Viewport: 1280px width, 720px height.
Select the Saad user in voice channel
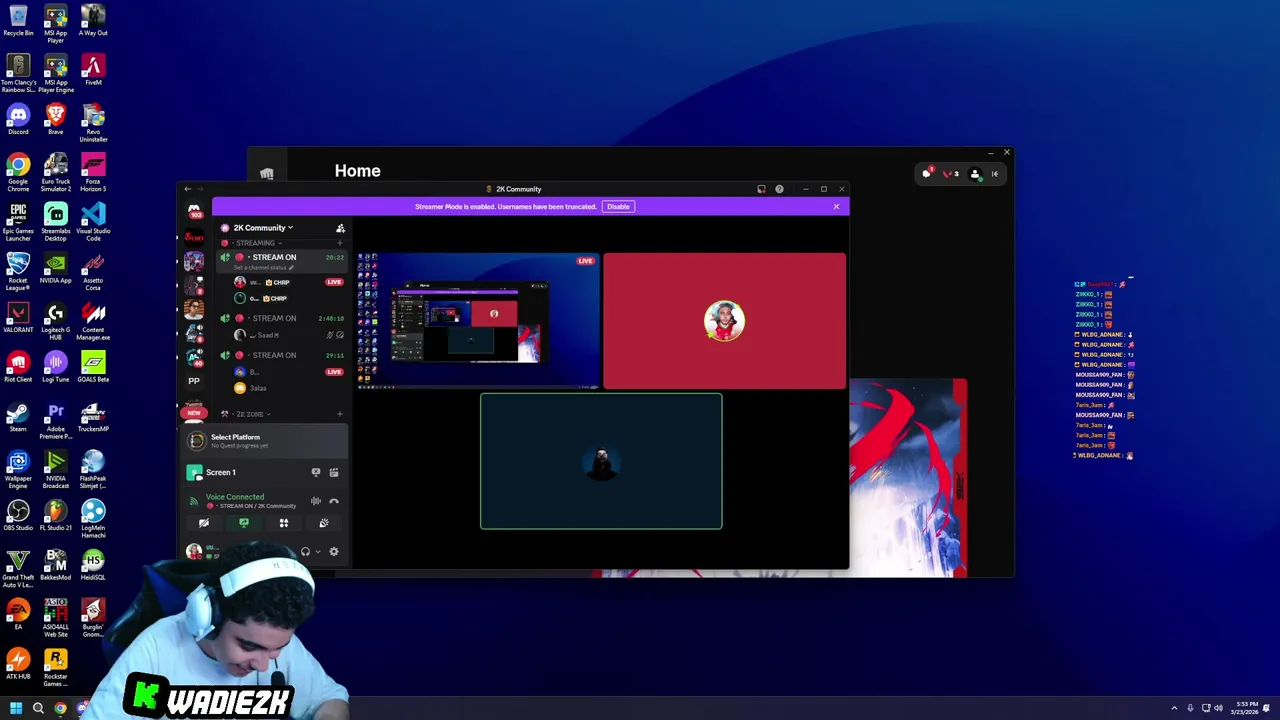[x=283, y=335]
